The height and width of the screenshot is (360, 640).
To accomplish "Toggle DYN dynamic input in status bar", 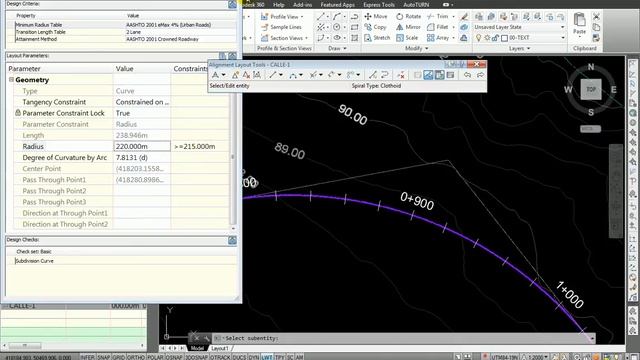I will point(254,357).
